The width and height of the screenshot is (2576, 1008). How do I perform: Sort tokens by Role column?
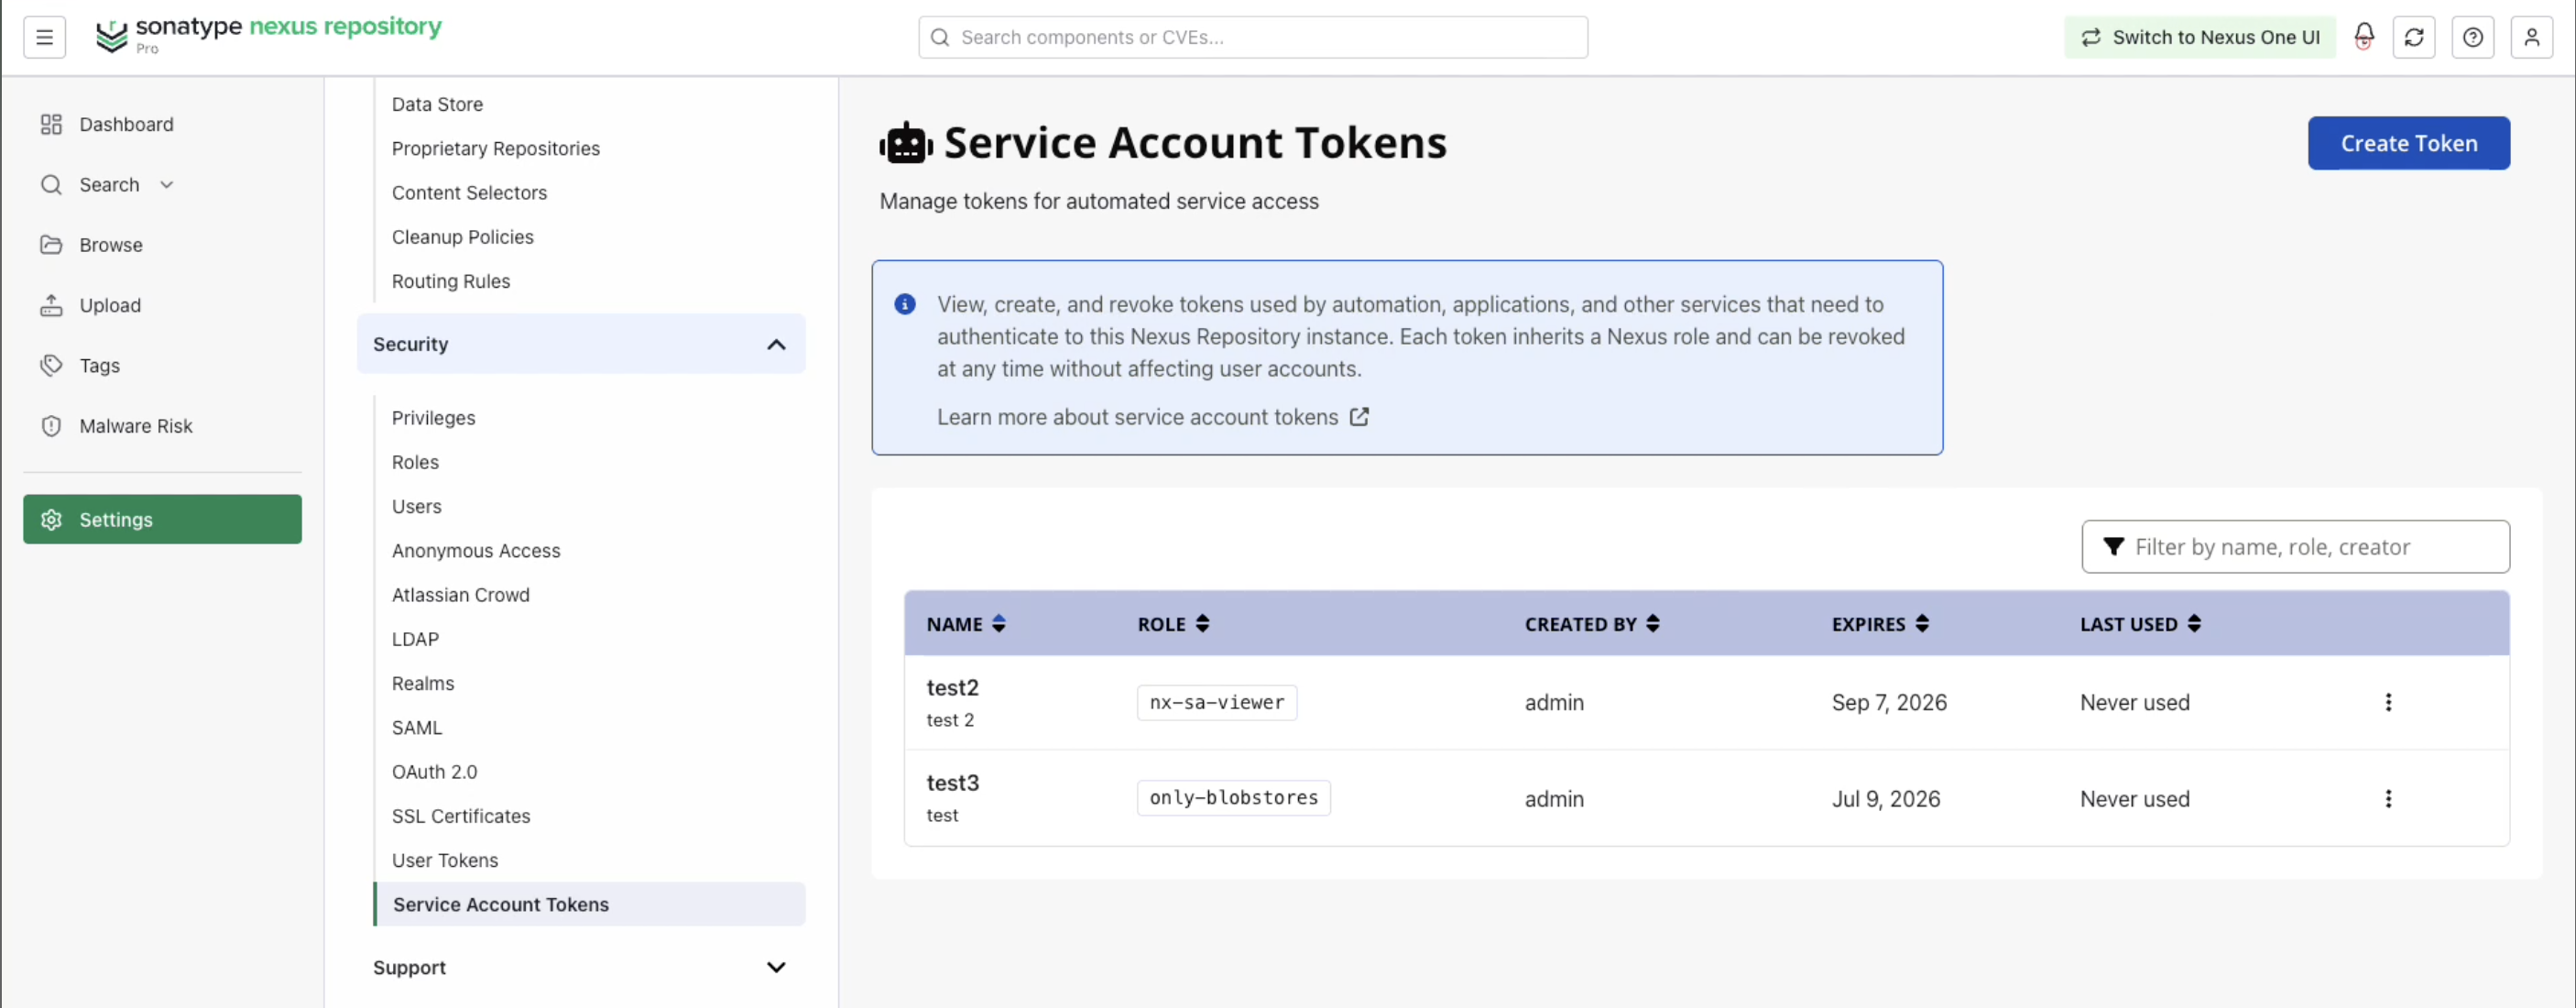[x=1173, y=624]
